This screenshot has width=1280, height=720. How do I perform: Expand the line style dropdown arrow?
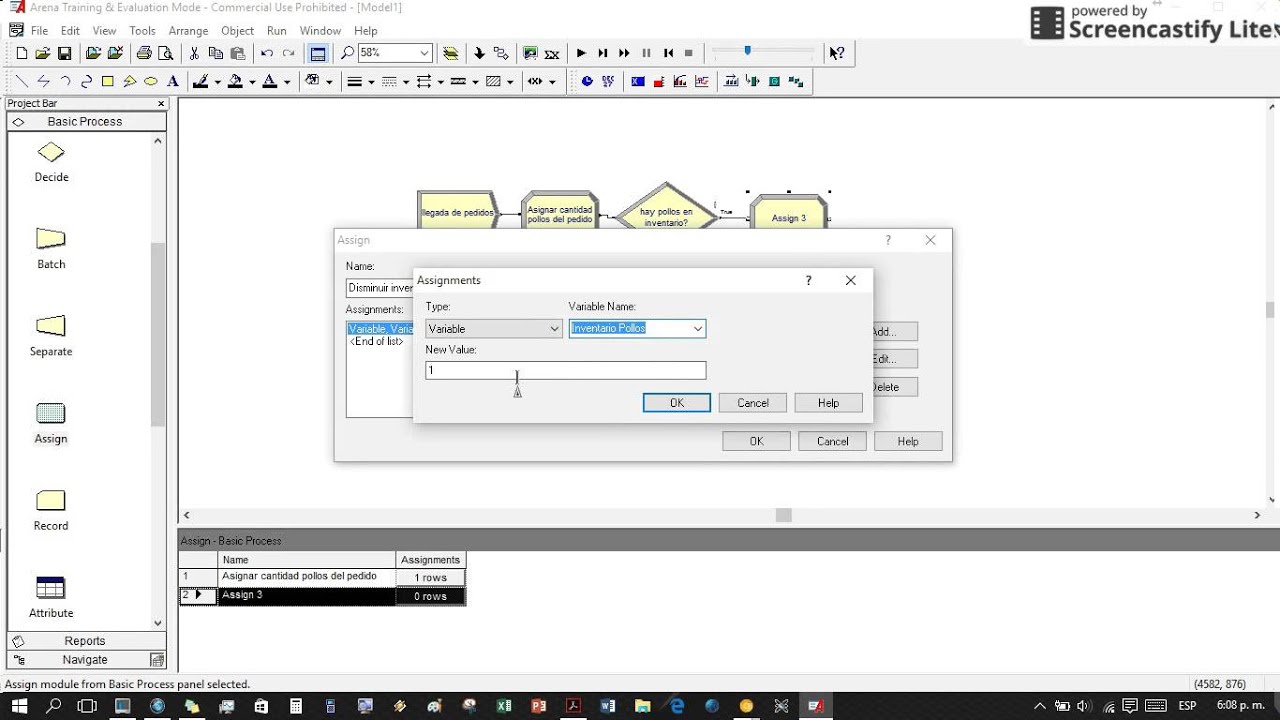click(406, 82)
